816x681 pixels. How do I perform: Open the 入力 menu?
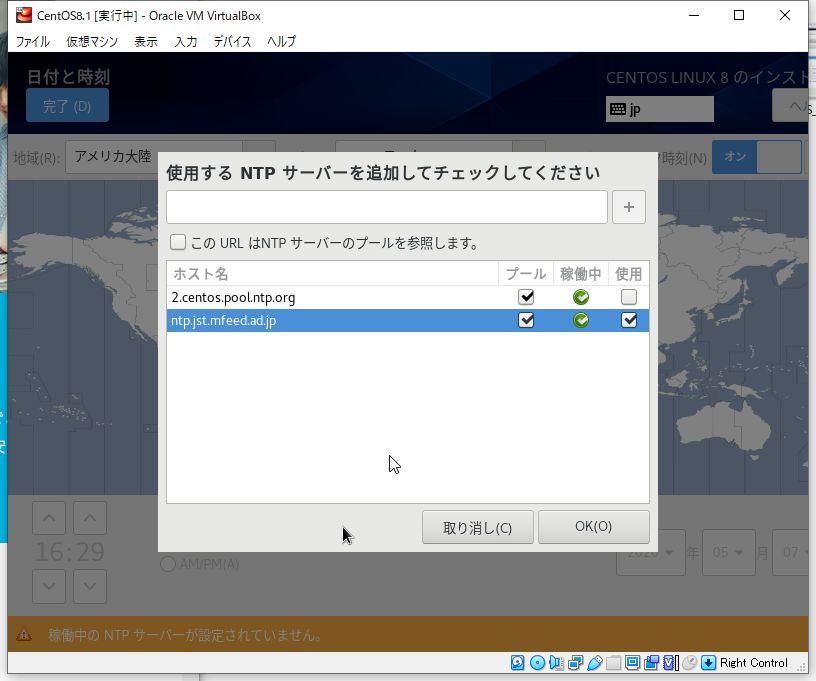(x=186, y=42)
